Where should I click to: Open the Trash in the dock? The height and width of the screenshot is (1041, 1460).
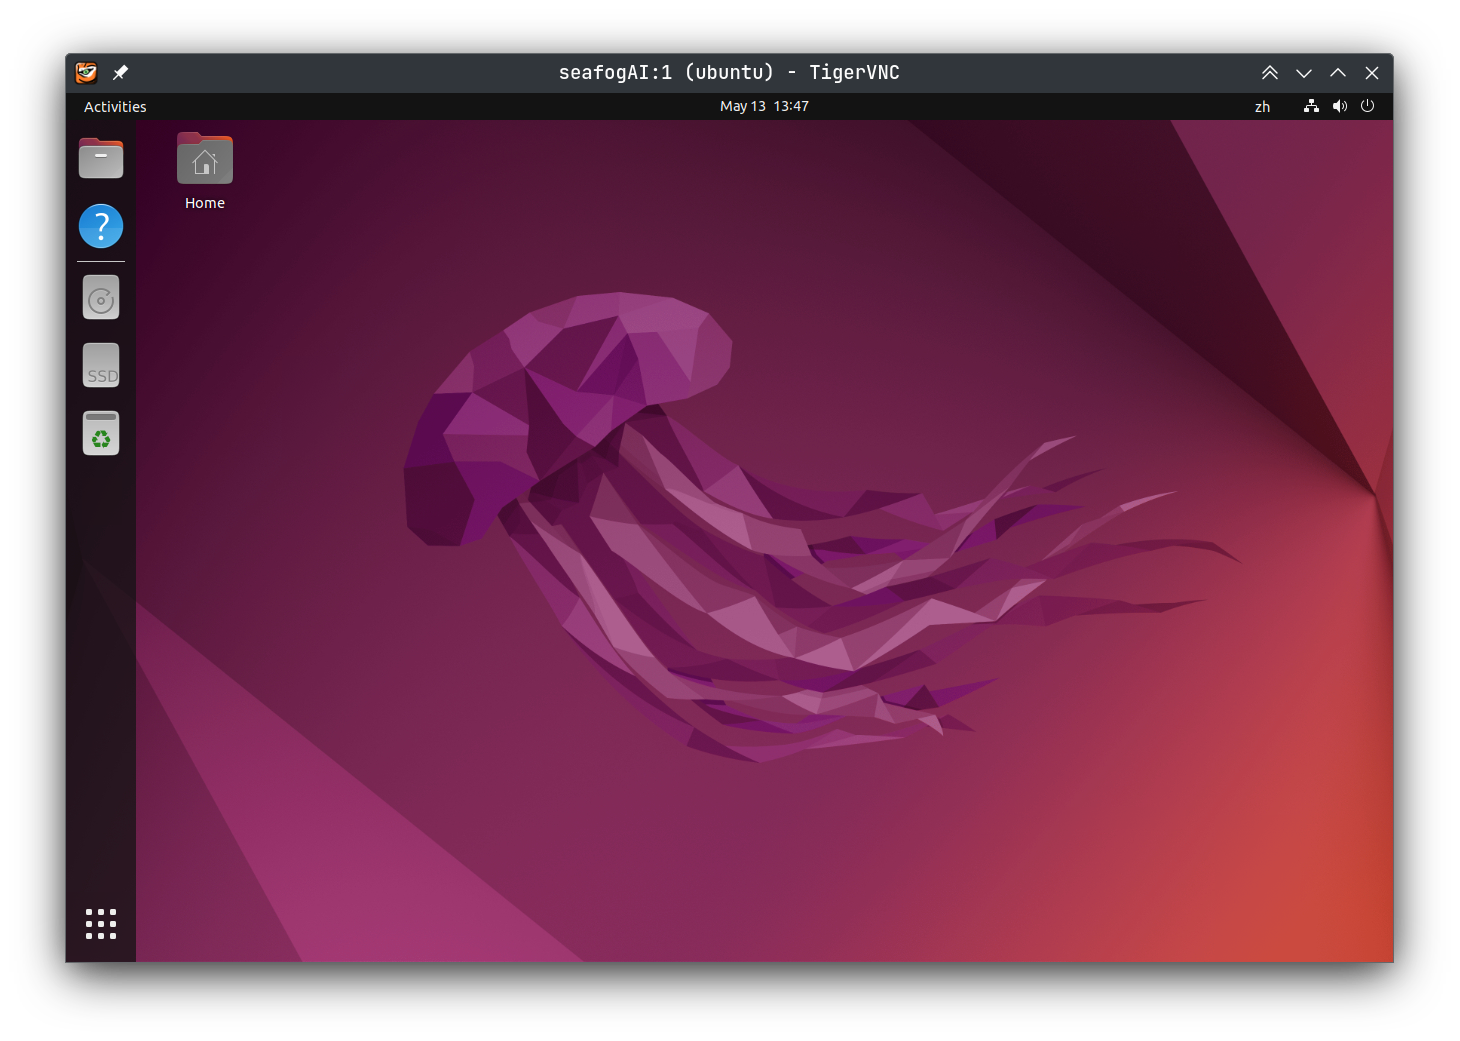click(101, 433)
